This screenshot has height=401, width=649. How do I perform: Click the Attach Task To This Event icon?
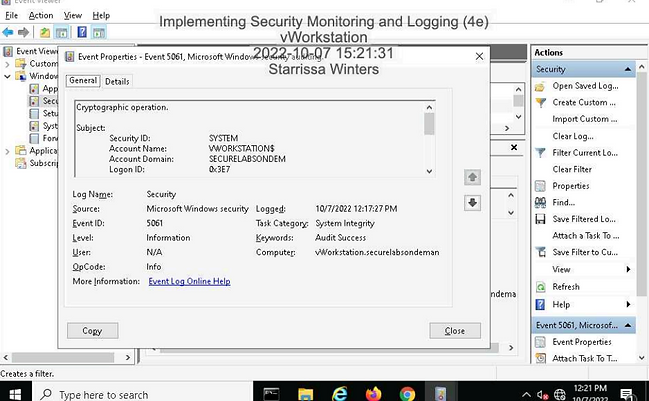click(x=540, y=358)
